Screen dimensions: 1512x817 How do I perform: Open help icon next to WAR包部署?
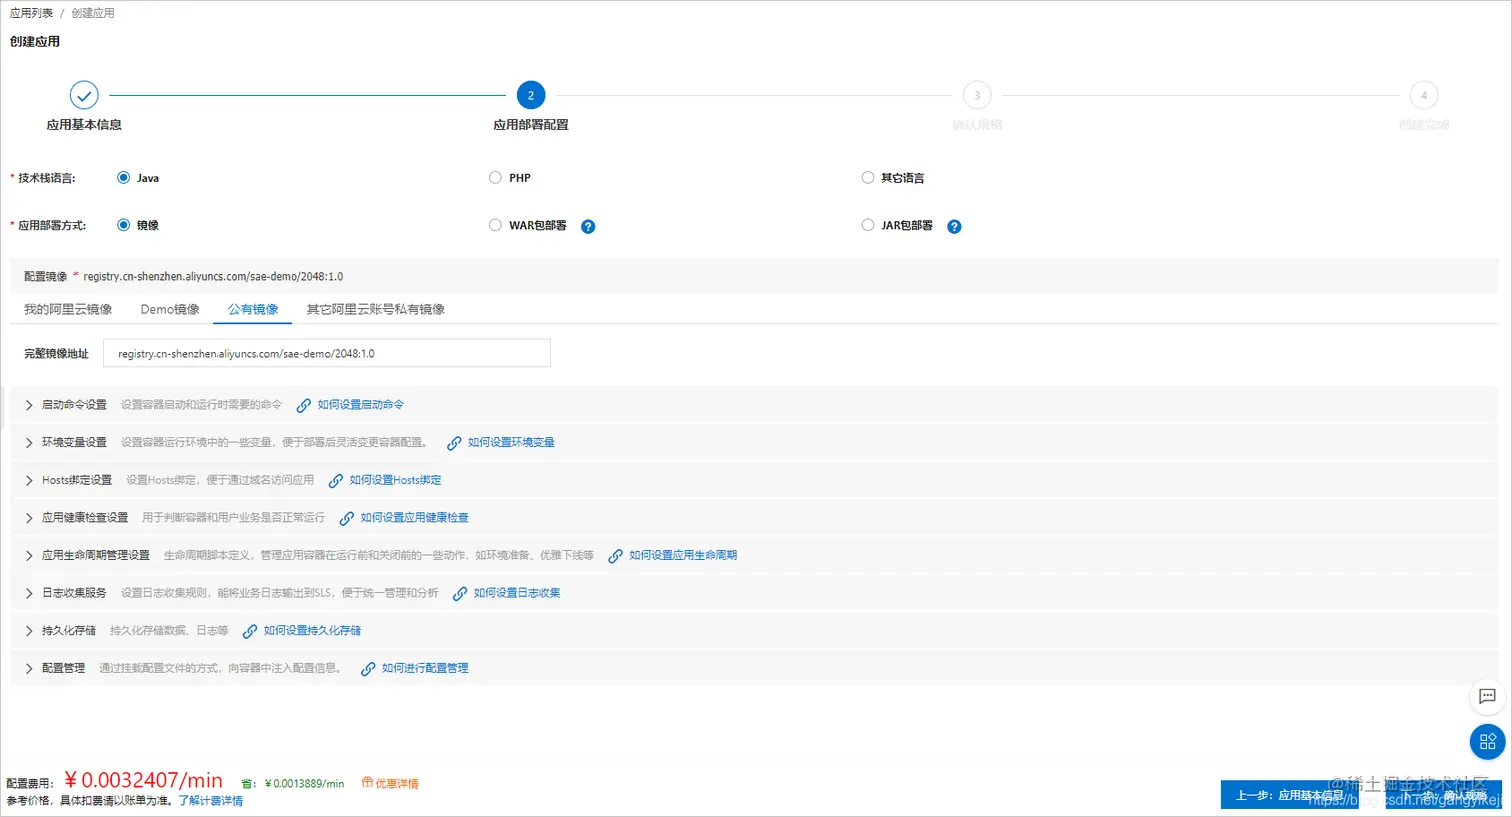[x=588, y=226]
